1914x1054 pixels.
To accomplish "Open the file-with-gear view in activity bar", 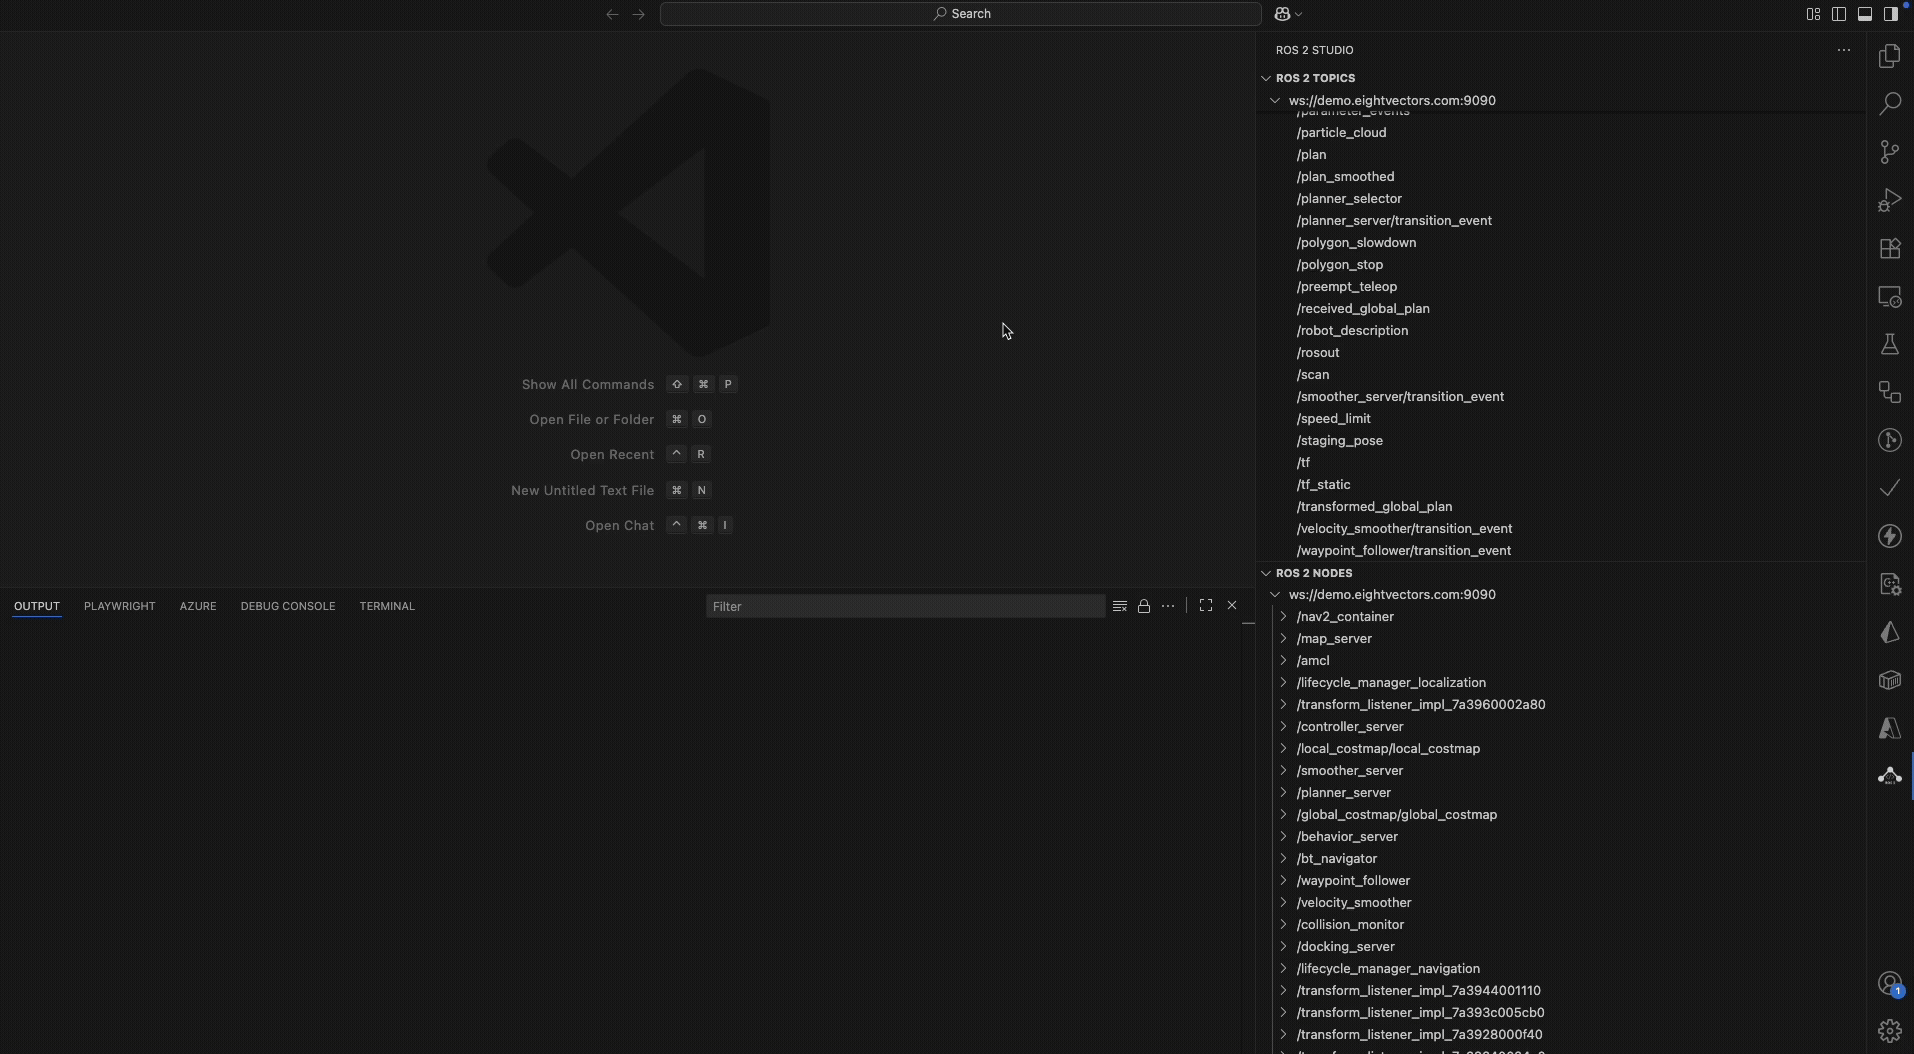I will [1889, 584].
